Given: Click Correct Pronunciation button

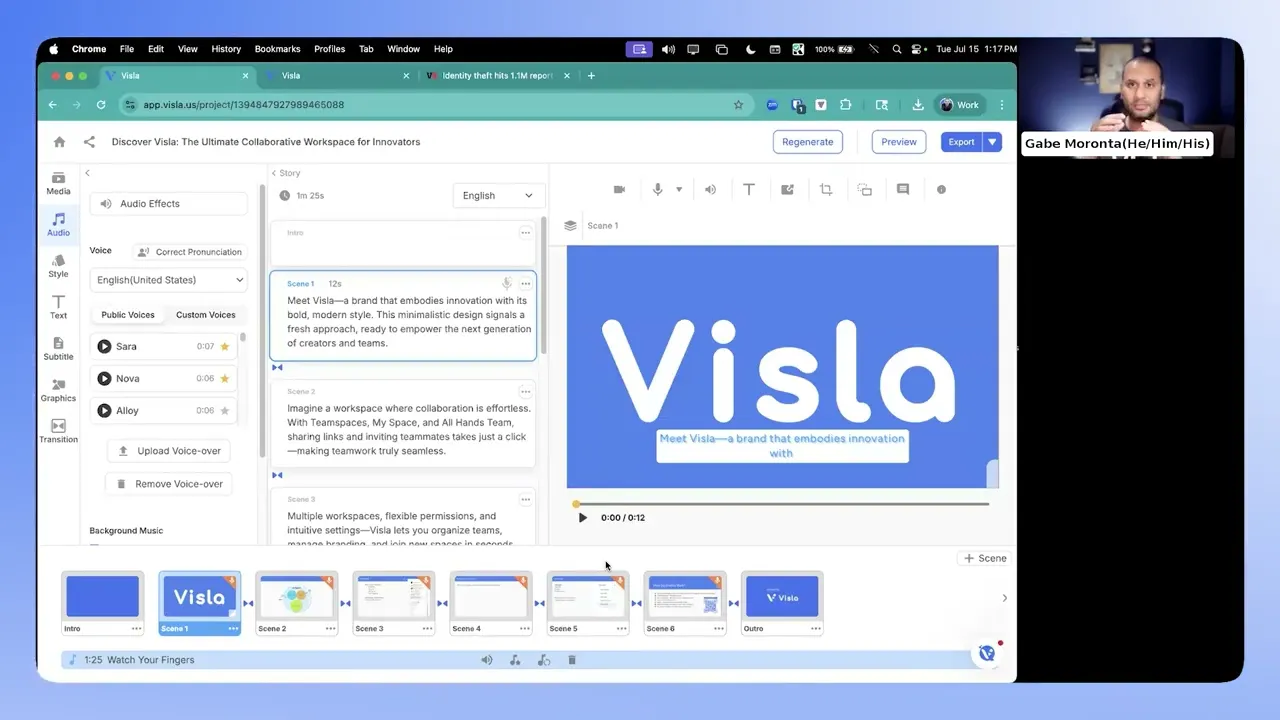Looking at the screenshot, I should tap(189, 252).
